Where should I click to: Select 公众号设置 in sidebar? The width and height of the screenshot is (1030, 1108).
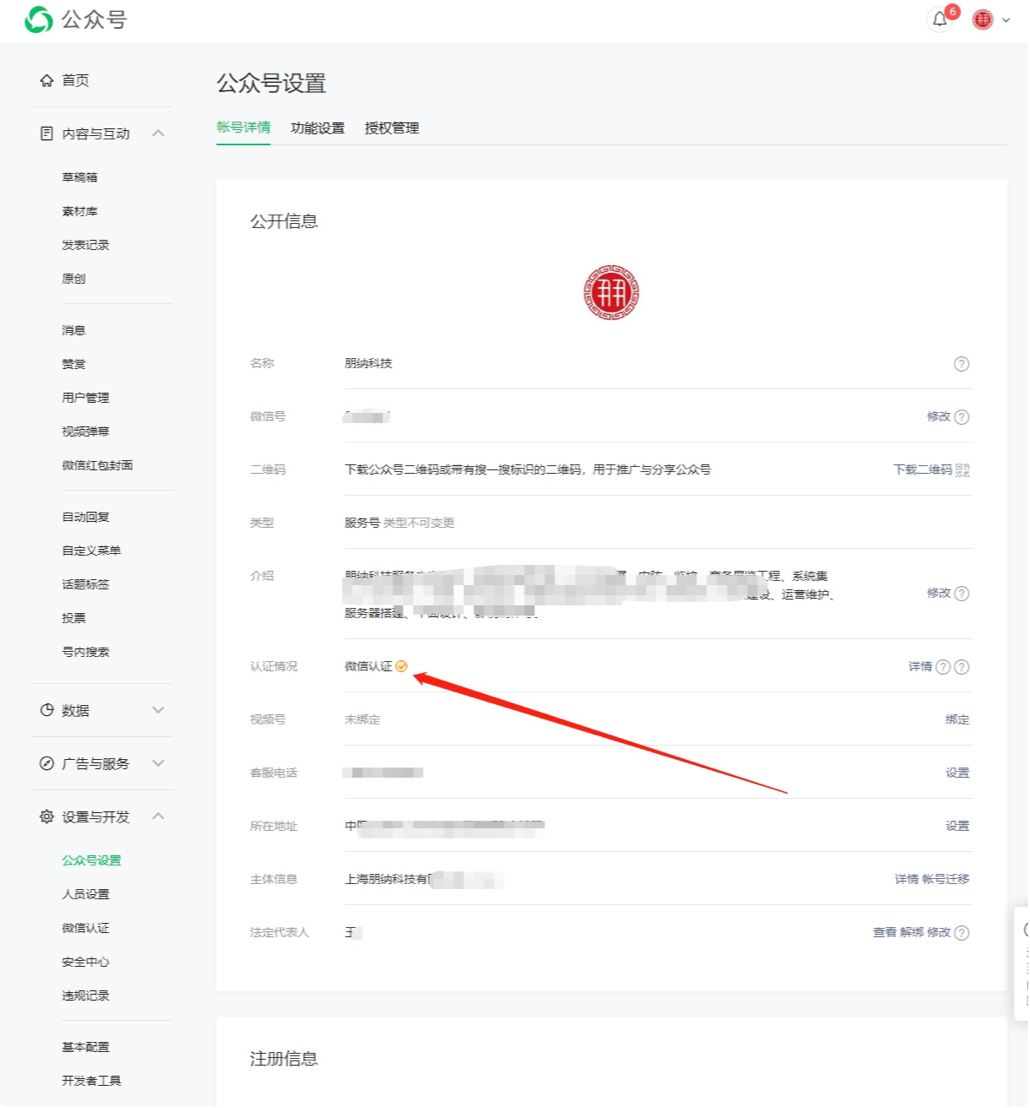[x=92, y=861]
